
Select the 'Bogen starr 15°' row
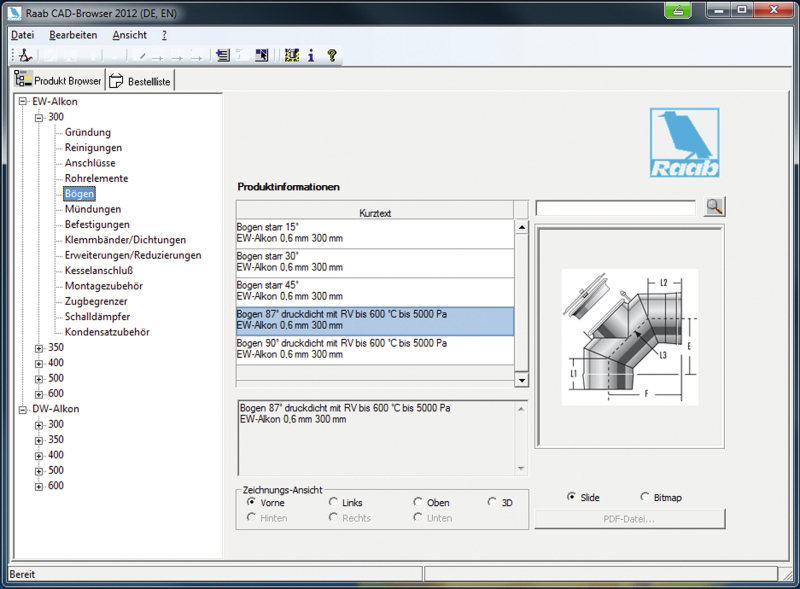coord(375,233)
